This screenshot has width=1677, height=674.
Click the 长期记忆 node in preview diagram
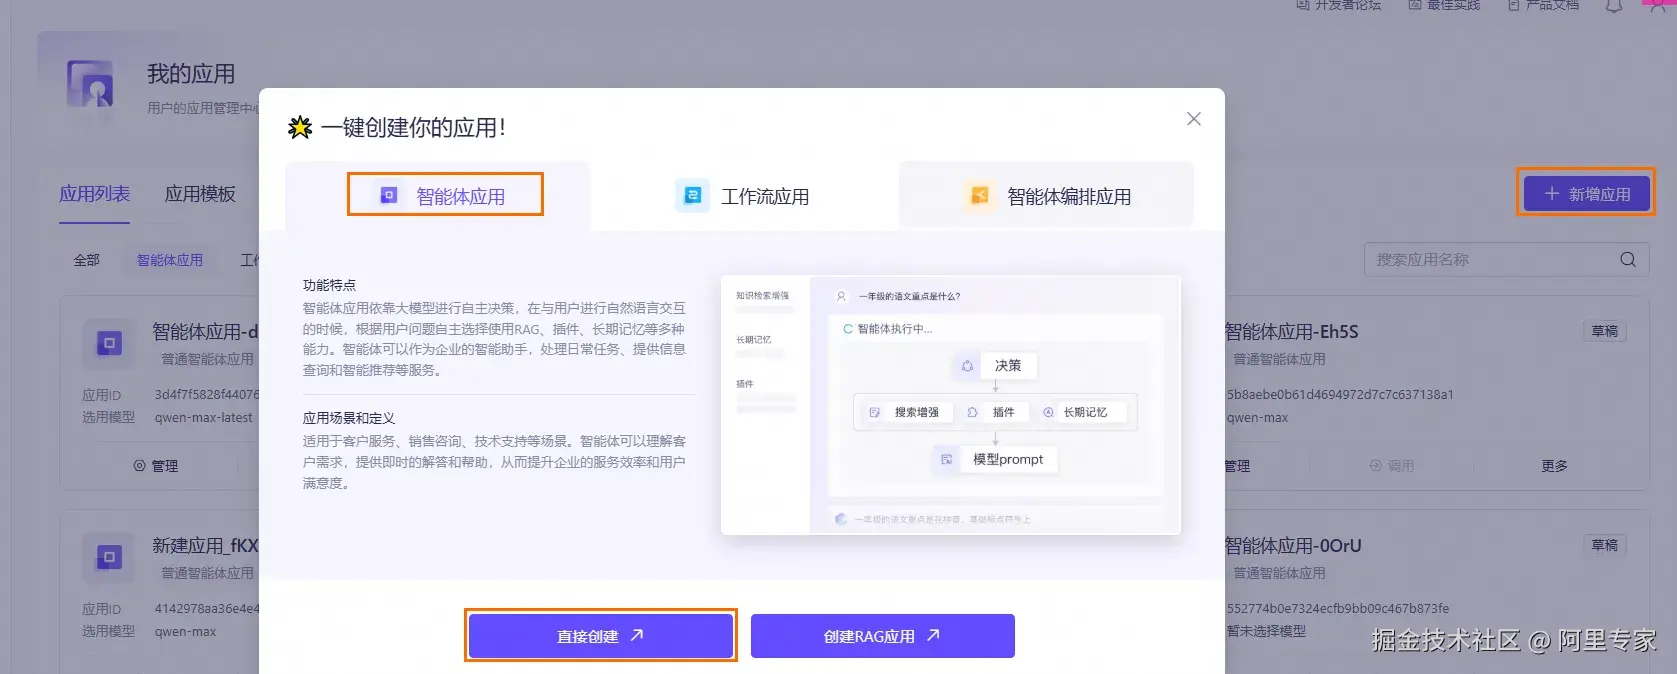point(1081,412)
